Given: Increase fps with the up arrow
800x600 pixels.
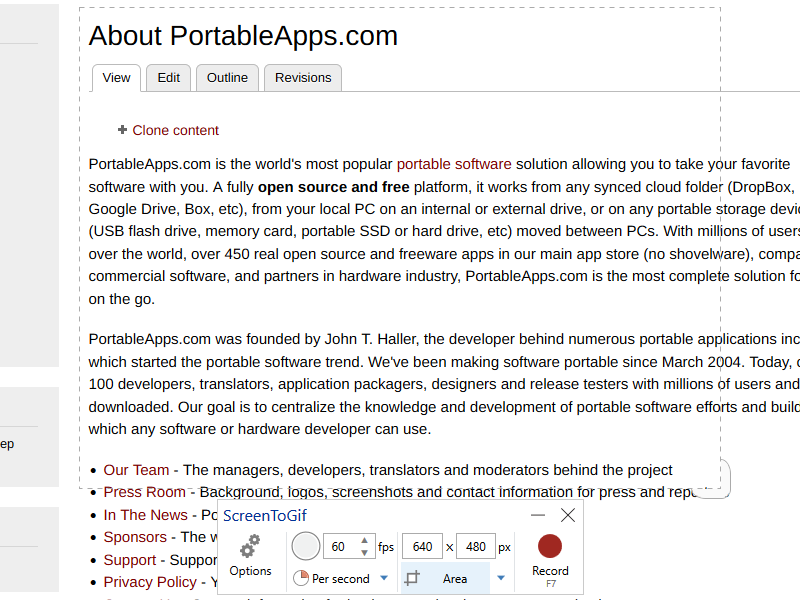Looking at the screenshot, I should tap(367, 541).
